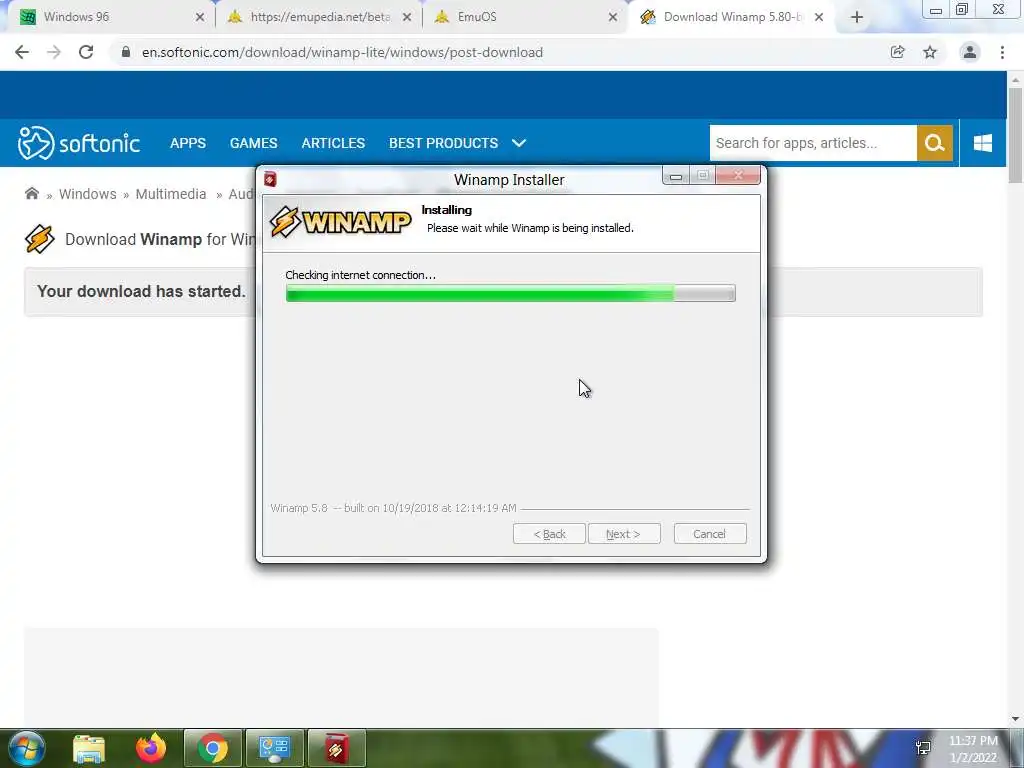
Task: Open the Chrome three-dot menu
Action: pyautogui.click(x=1002, y=52)
